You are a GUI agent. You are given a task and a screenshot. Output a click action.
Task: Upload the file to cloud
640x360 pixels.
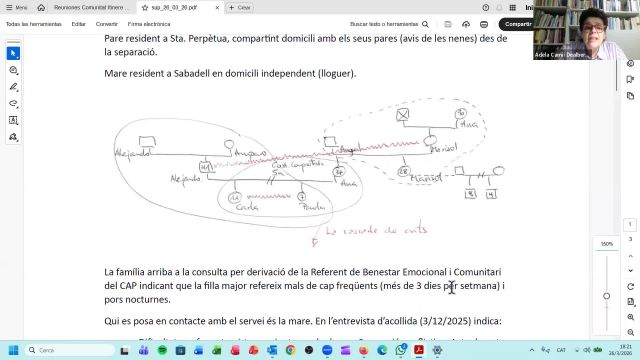click(466, 24)
